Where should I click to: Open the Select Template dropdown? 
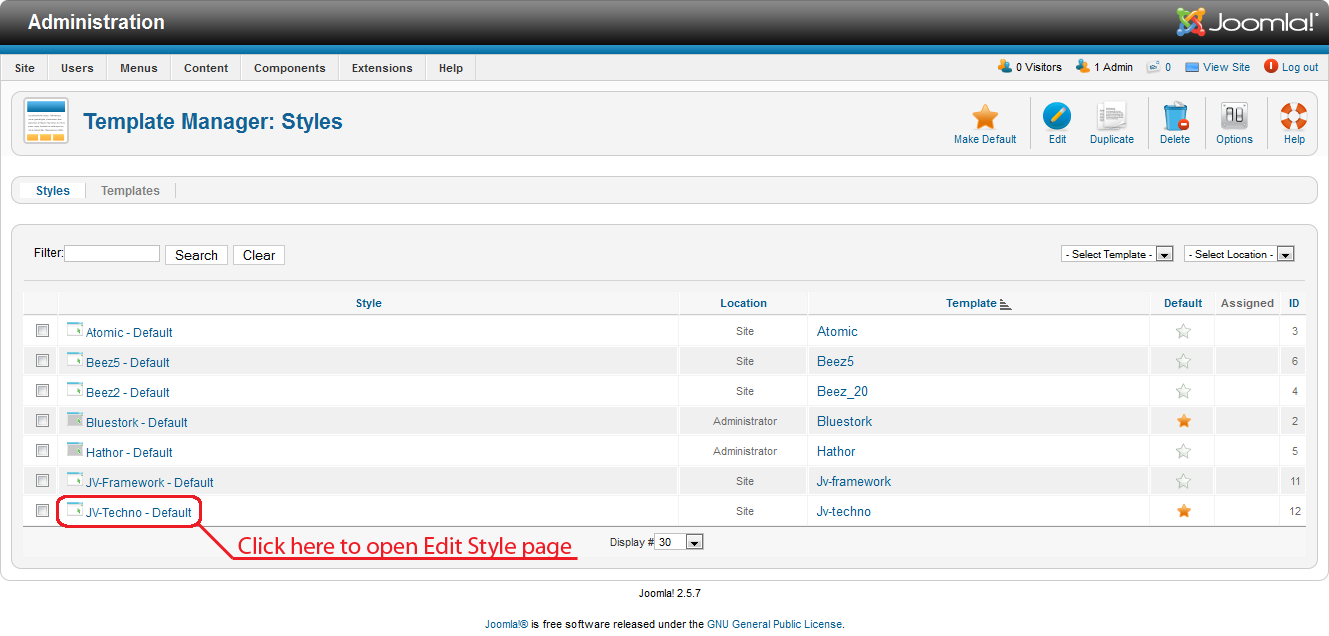(1117, 254)
